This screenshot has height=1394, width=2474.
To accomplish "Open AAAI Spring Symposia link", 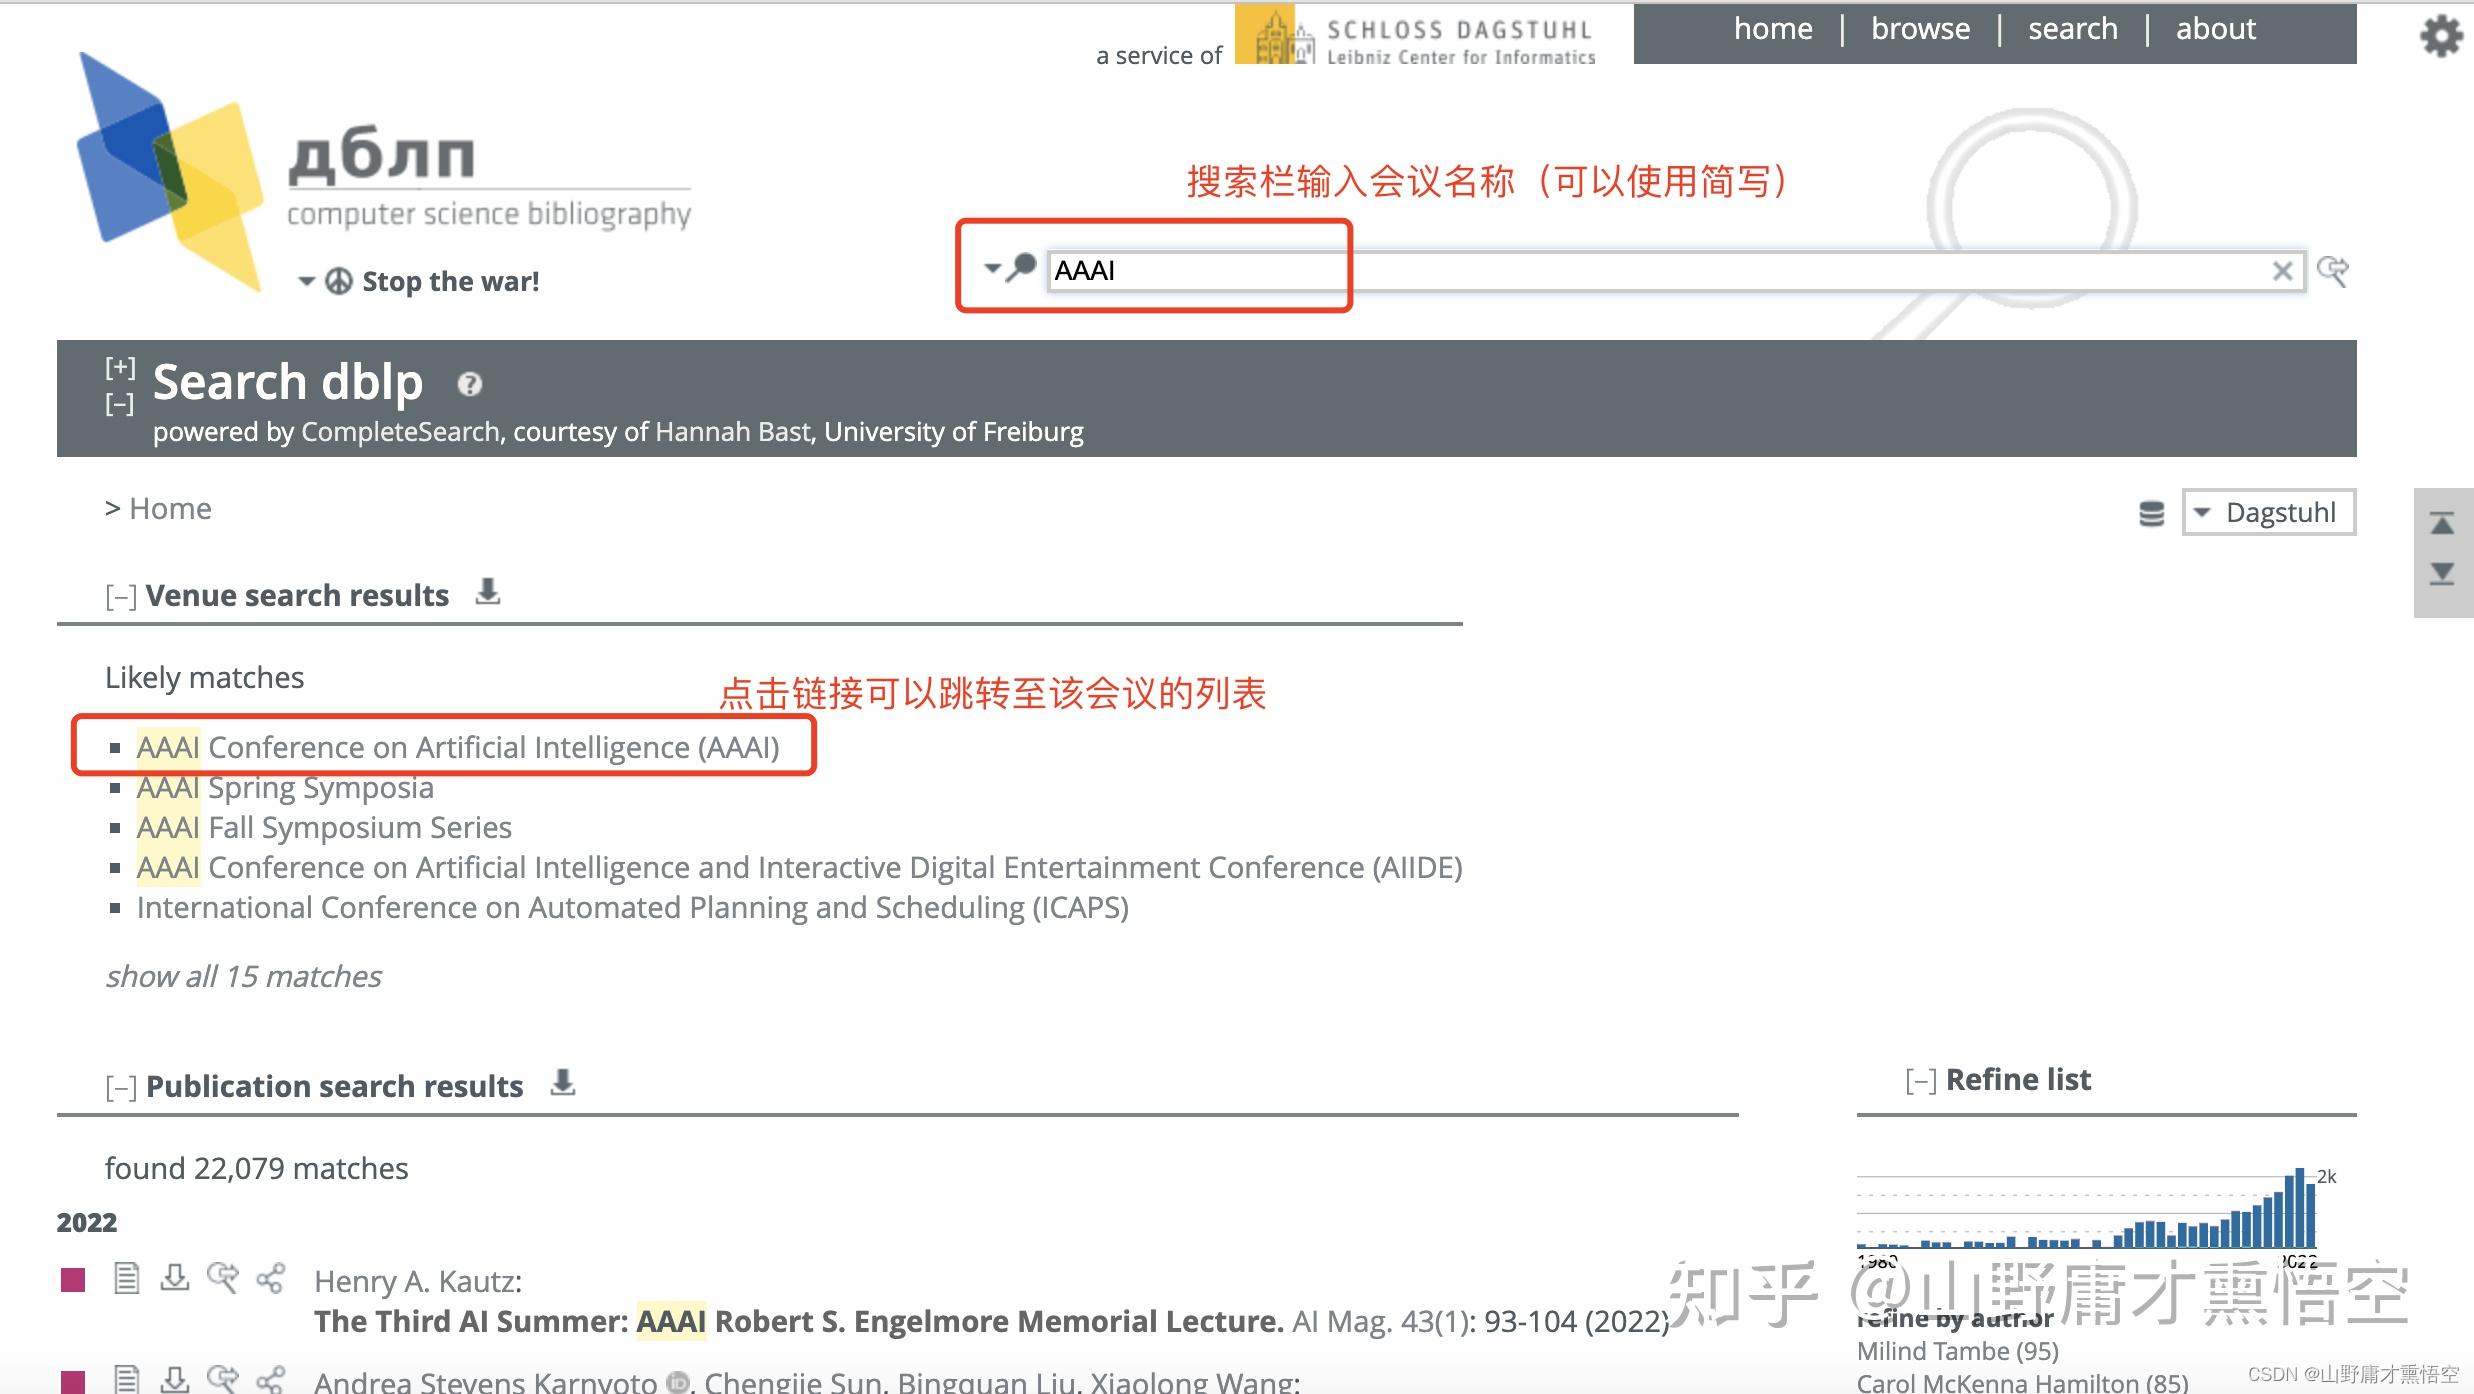I will click(x=285, y=788).
